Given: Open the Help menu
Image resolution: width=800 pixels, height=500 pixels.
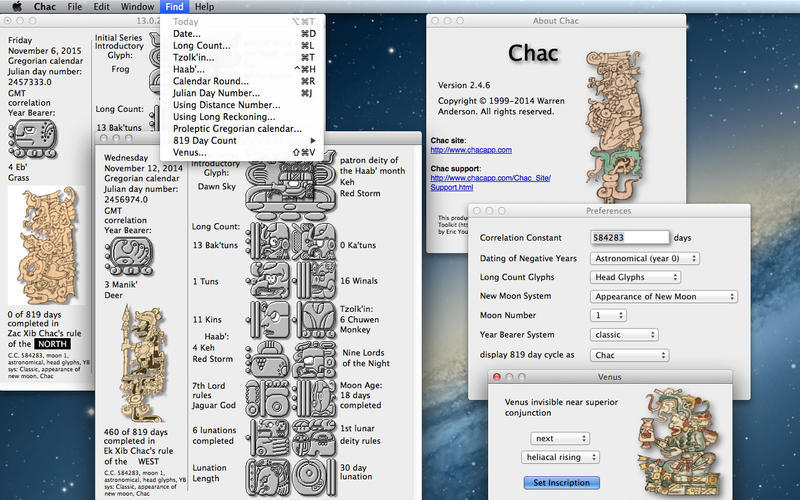Looking at the screenshot, I should (x=204, y=7).
